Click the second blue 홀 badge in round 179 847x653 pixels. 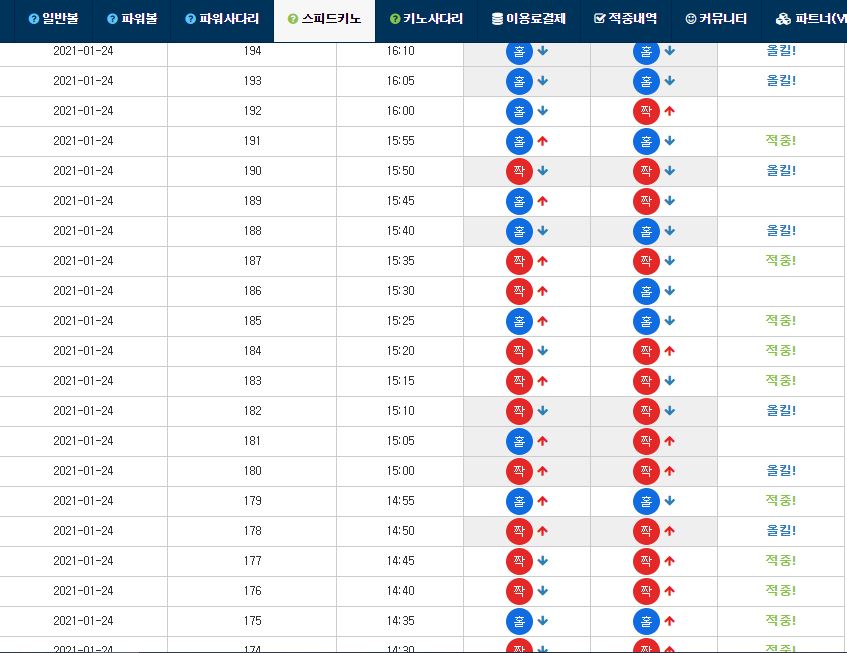646,502
